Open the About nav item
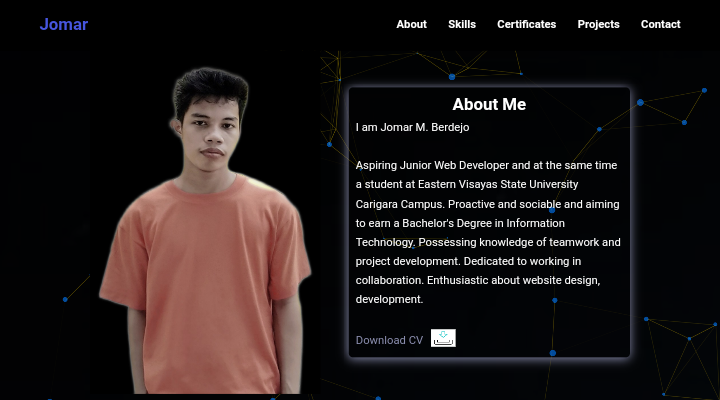 [411, 24]
